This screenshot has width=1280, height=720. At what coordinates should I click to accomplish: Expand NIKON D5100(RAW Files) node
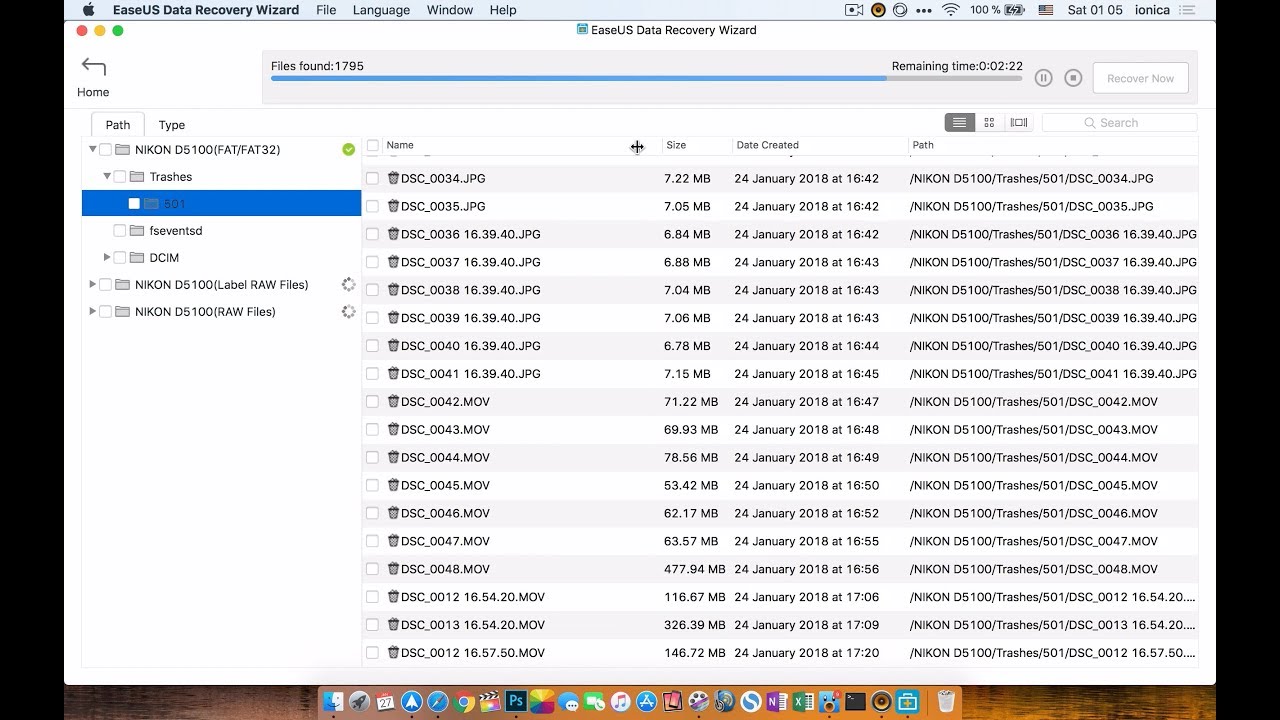tap(92, 311)
